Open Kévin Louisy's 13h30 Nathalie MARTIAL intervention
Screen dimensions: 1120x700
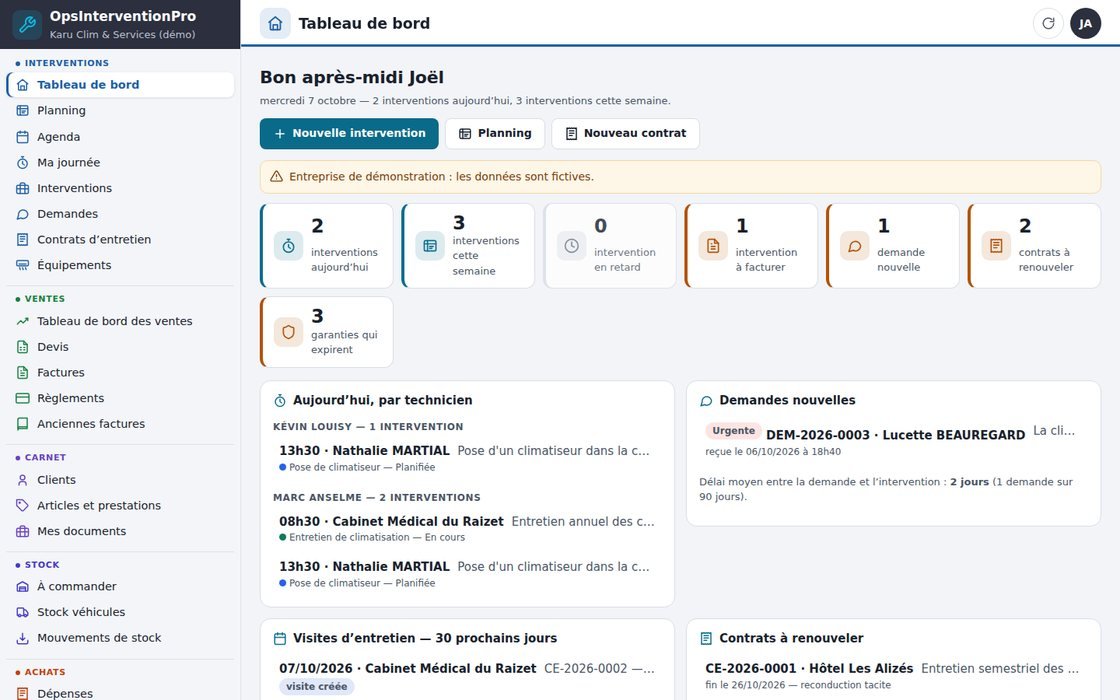467,458
